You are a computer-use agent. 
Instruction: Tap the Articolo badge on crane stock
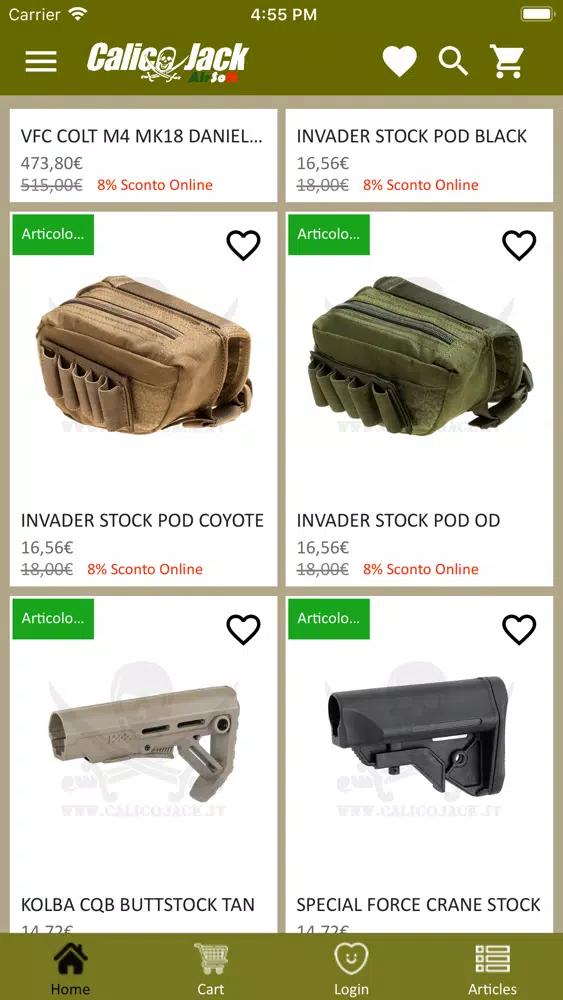pyautogui.click(x=328, y=619)
